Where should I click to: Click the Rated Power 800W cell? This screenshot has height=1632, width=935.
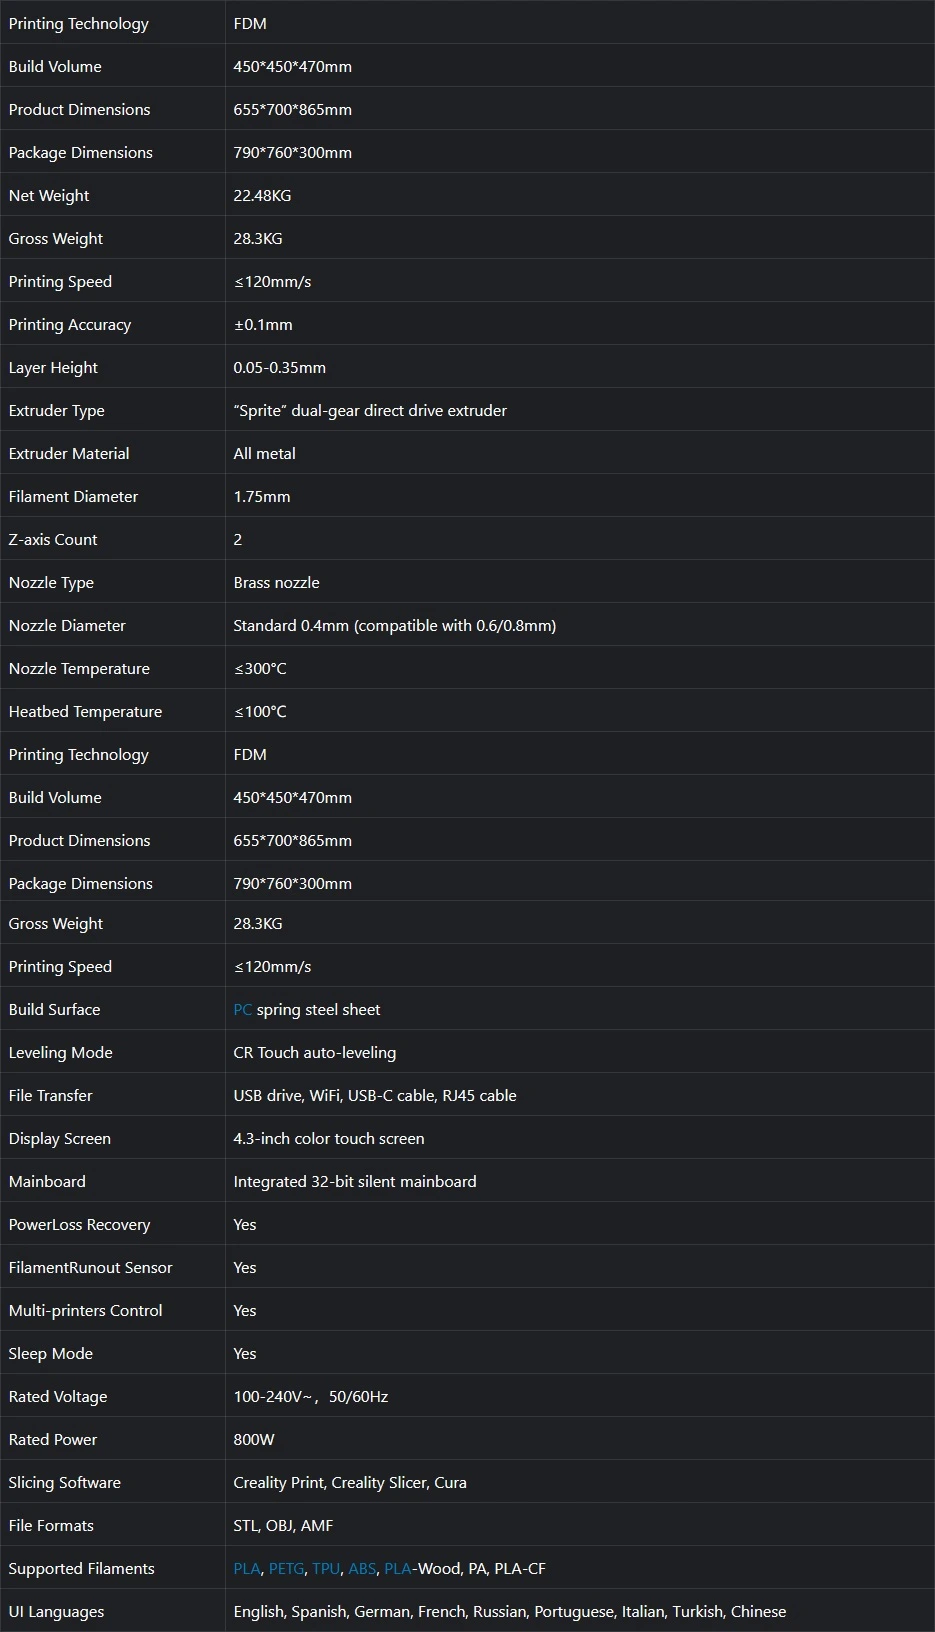point(254,1439)
